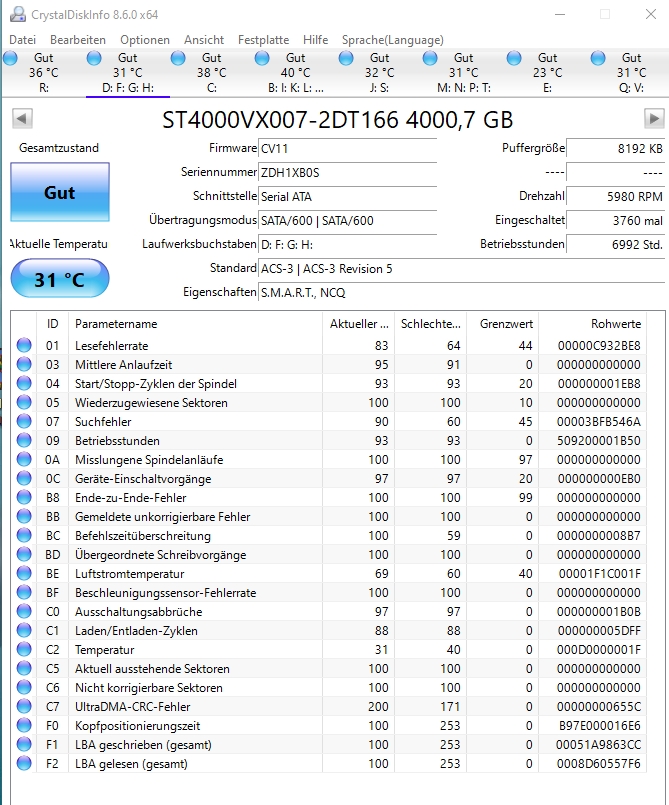Viewport: 669px width, 805px height.
Task: Open the Bearbeiten menu
Action: (x=78, y=40)
